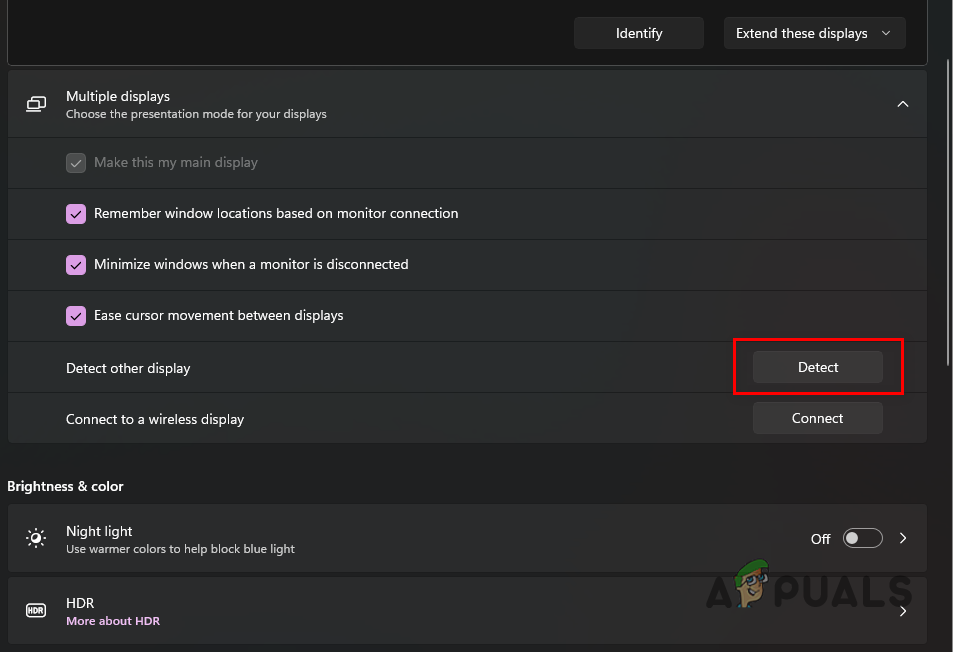Turn on the Night light toggle
The image size is (953, 652).
(862, 538)
